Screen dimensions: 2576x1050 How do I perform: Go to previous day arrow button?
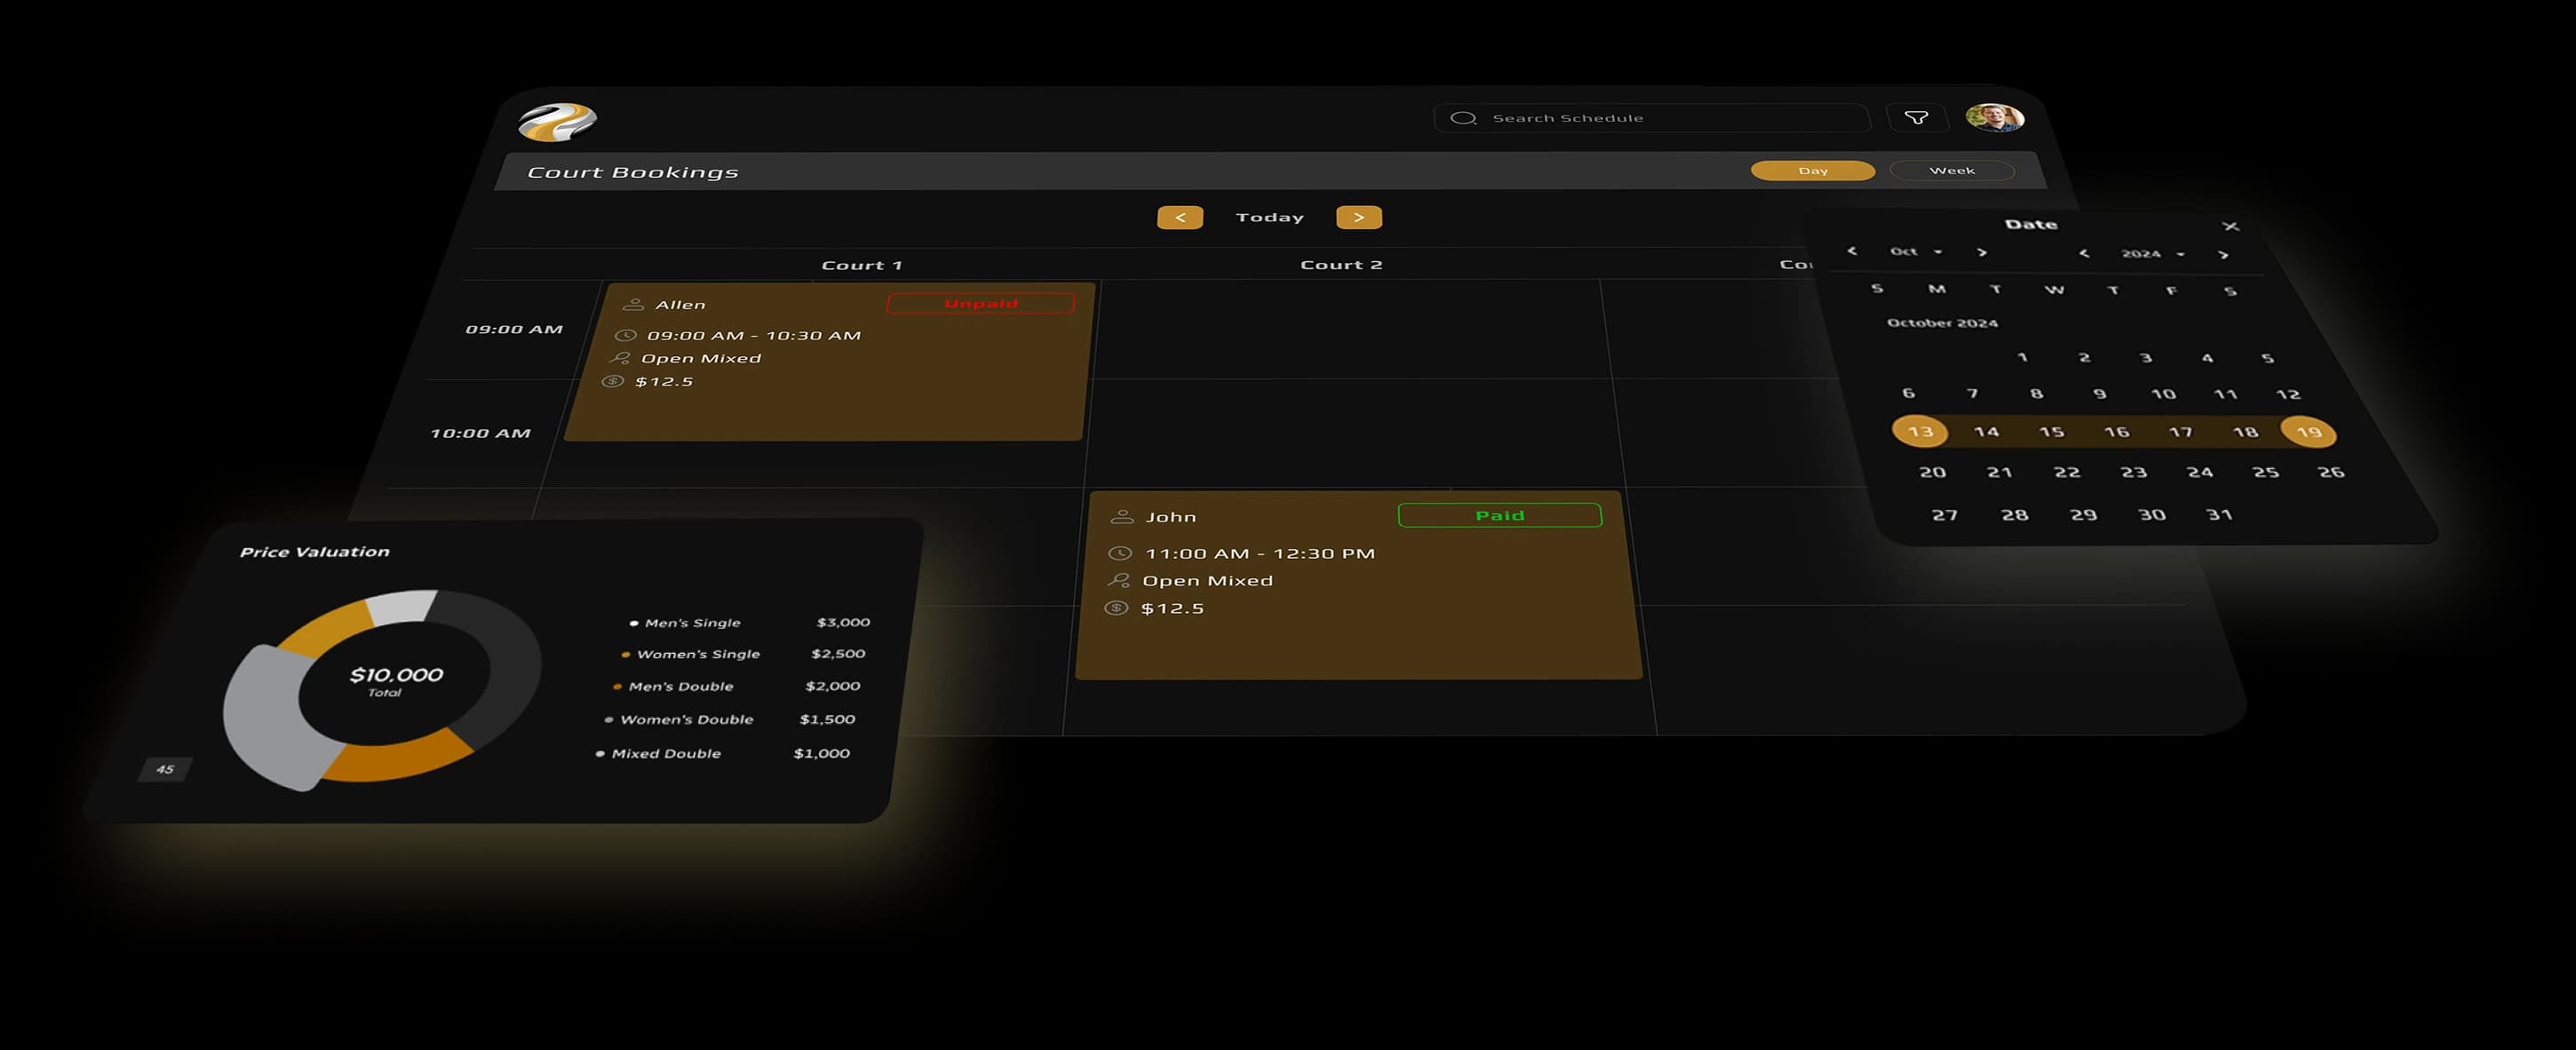pyautogui.click(x=1180, y=217)
